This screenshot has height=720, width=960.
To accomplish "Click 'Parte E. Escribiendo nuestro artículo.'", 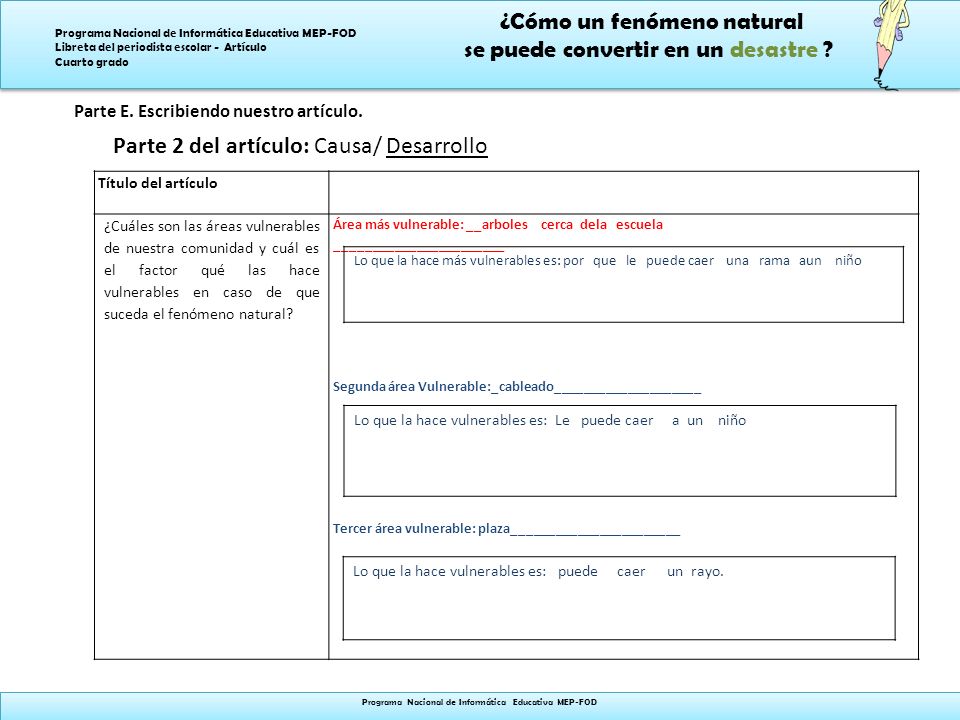I will (218, 111).
